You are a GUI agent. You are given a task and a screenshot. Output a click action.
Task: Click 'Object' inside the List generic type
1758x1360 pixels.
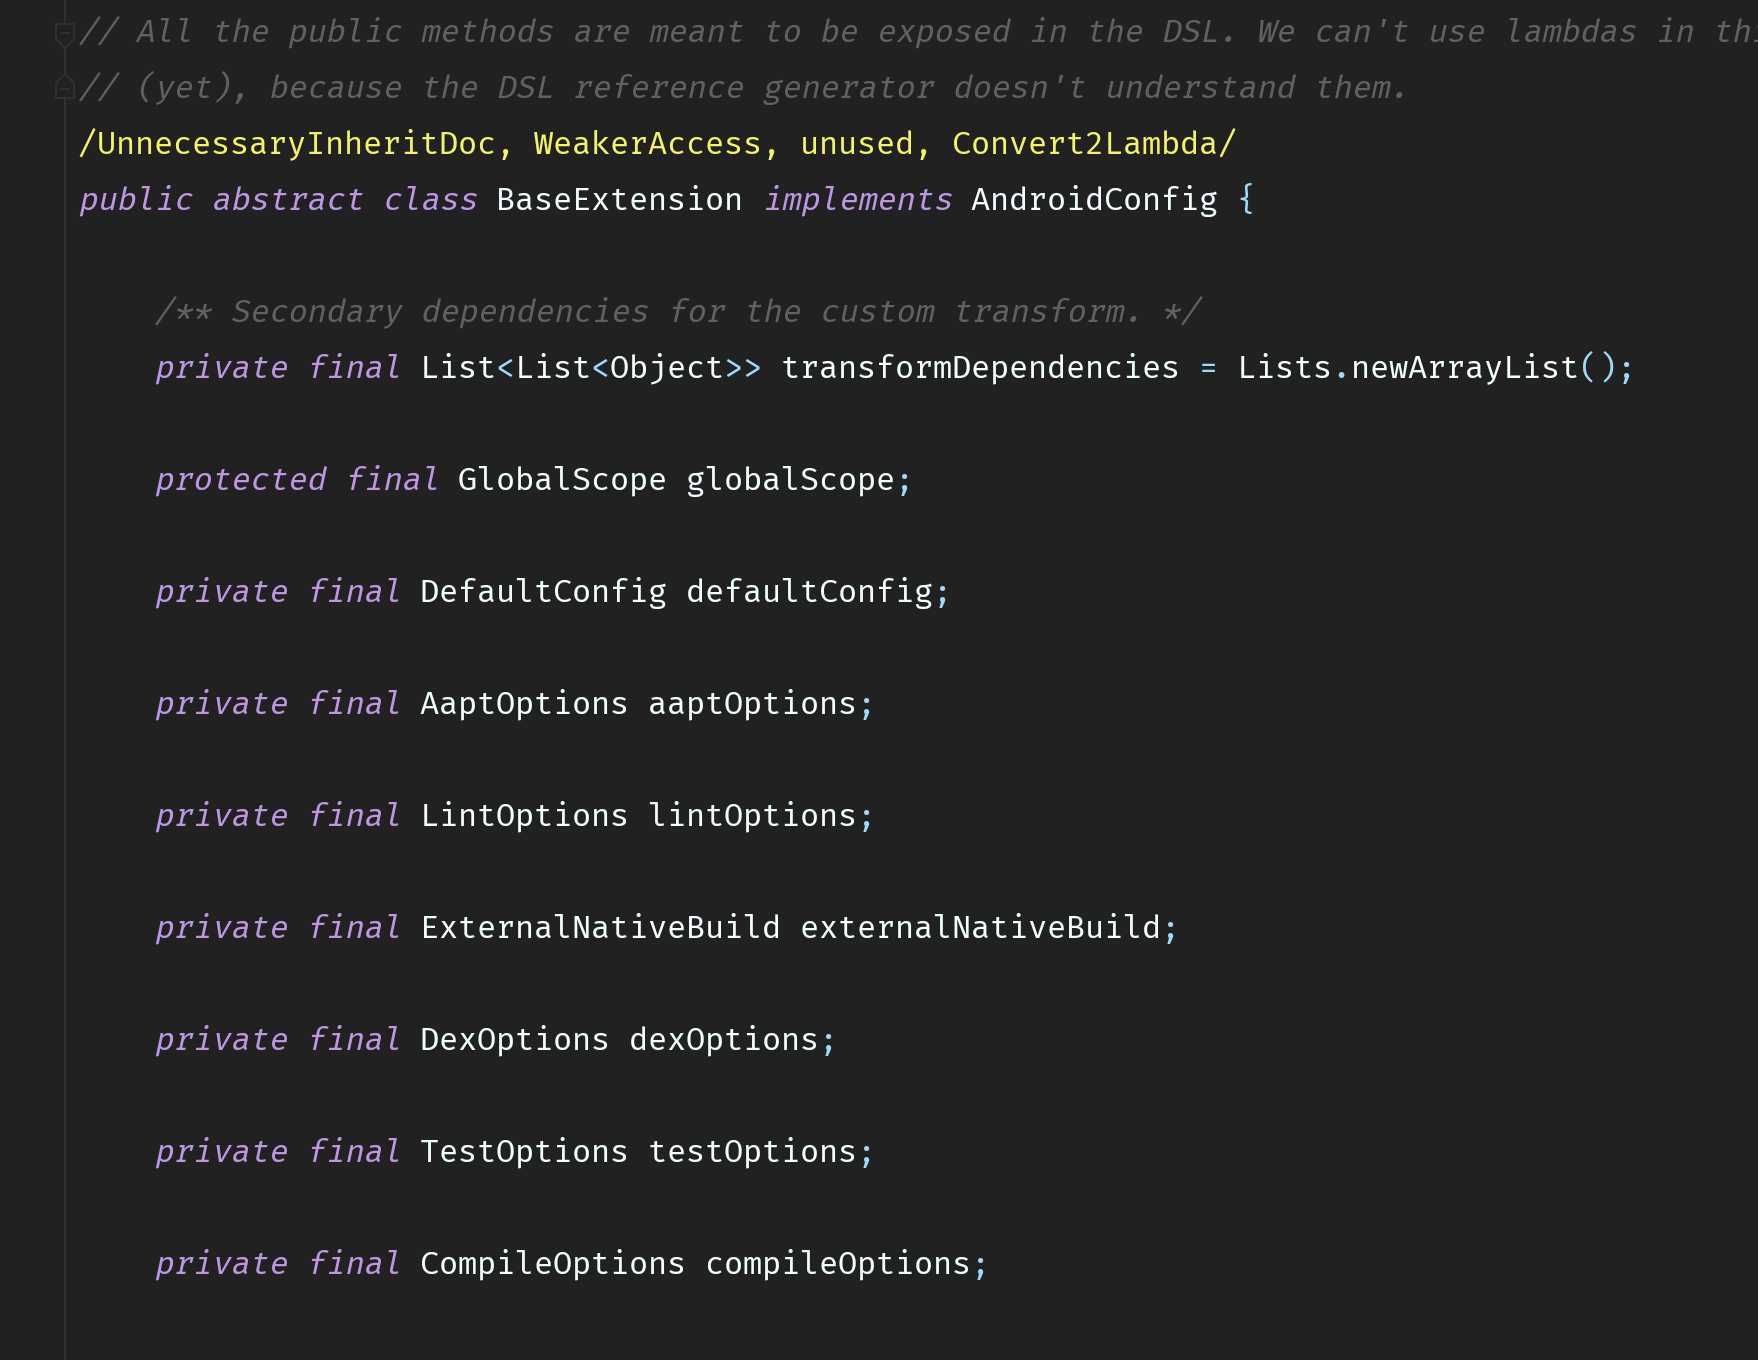666,368
